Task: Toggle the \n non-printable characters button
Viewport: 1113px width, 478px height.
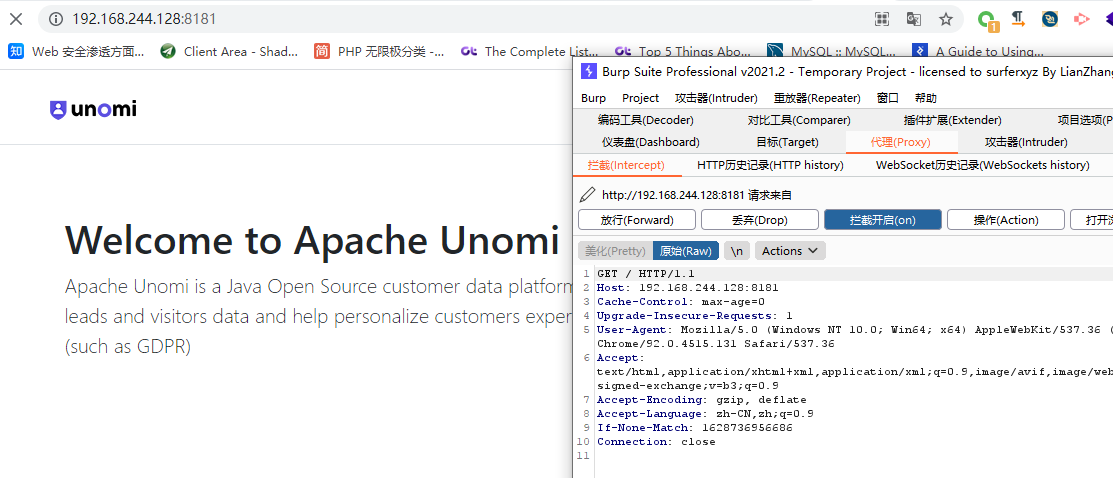Action: [737, 251]
